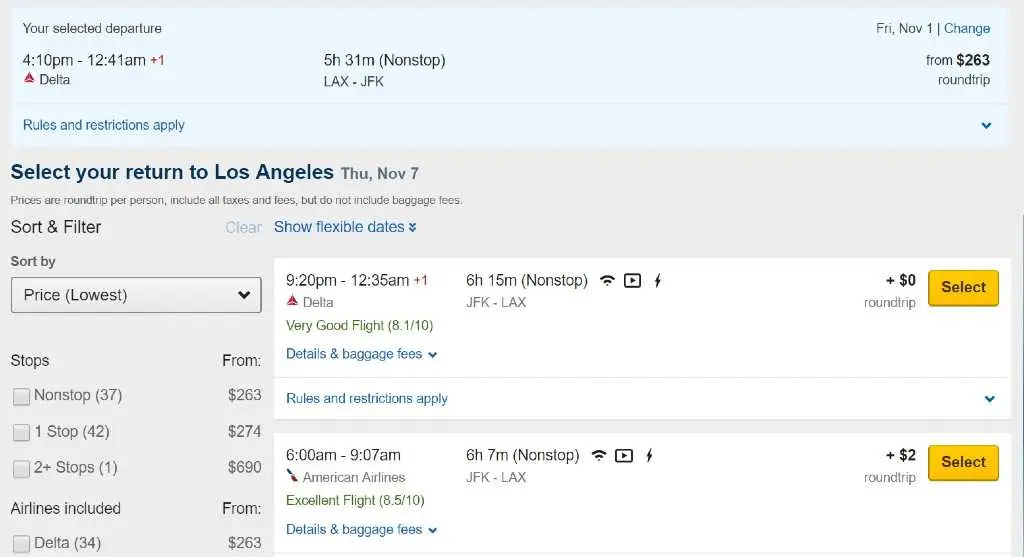The width and height of the screenshot is (1024, 557).
Task: Show flexible dates
Action: 345,227
